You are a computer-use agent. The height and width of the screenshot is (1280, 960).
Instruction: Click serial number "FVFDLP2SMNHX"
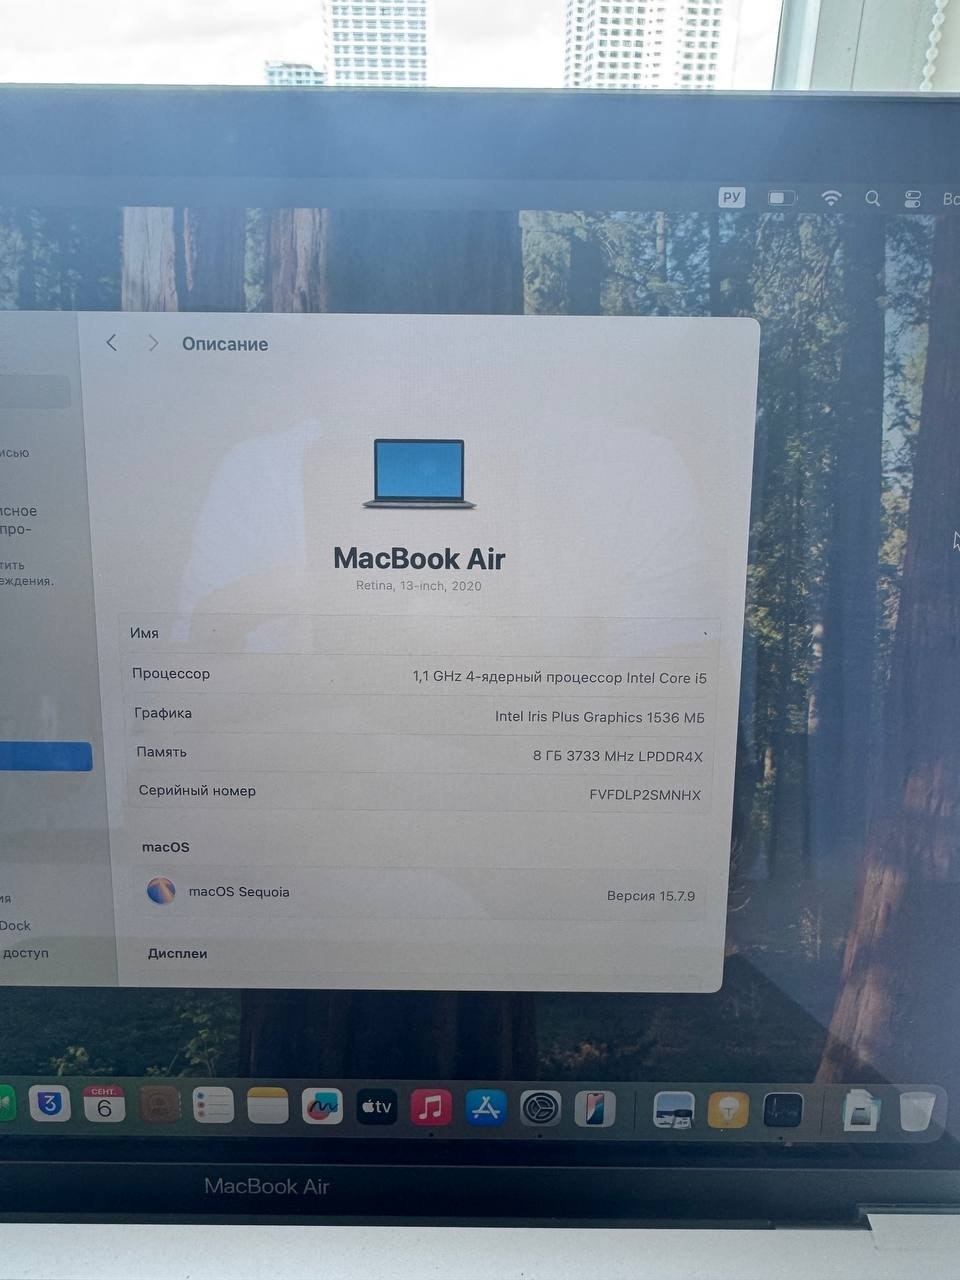(645, 795)
